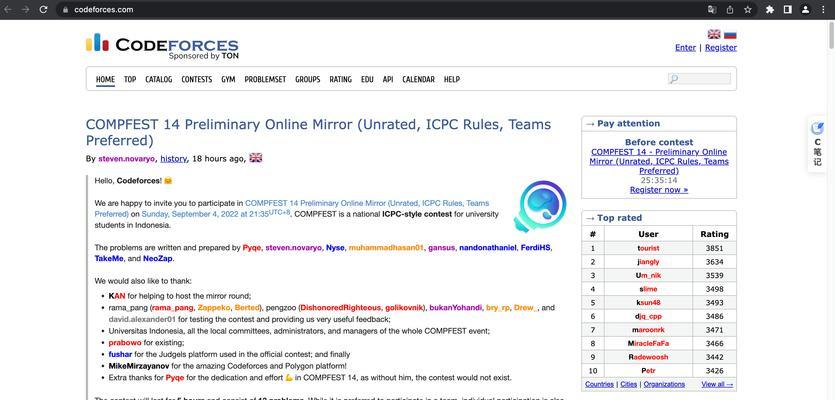Open the post history link

pos(174,159)
